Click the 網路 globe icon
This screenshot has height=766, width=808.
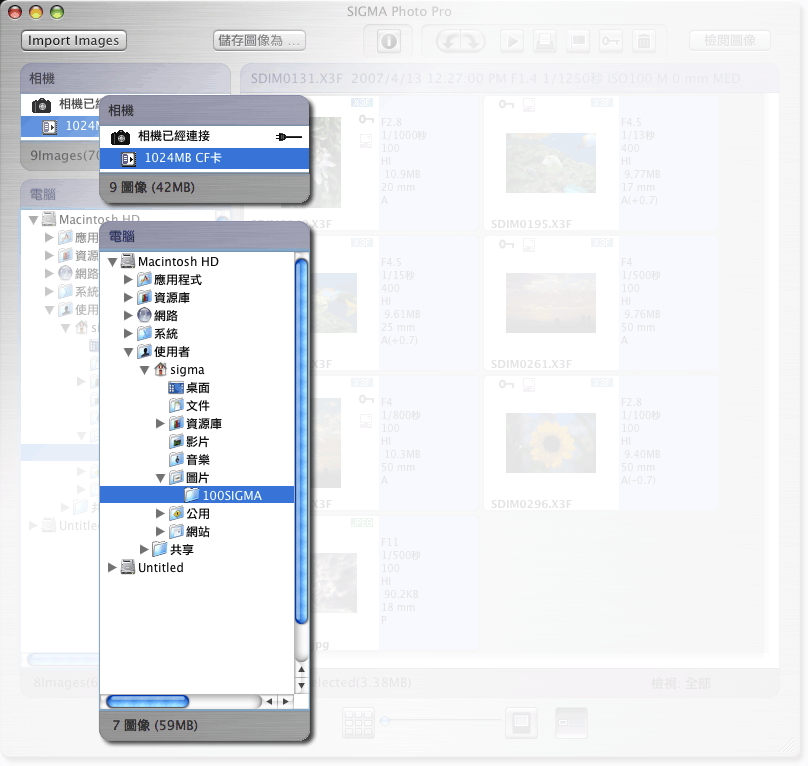(x=144, y=315)
